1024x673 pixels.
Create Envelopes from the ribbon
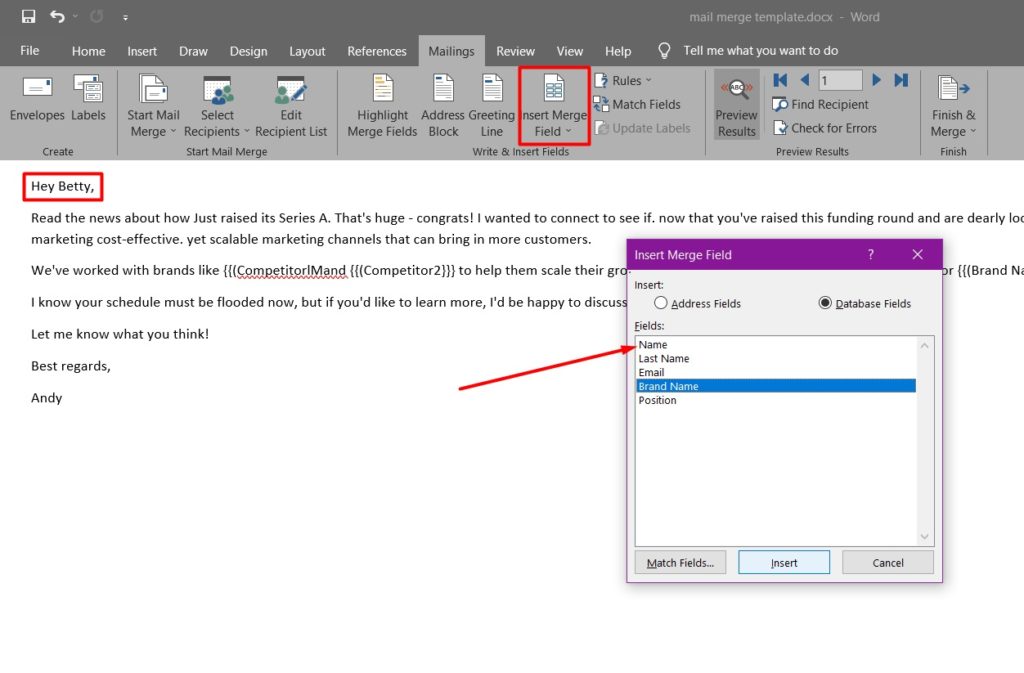coord(37,99)
